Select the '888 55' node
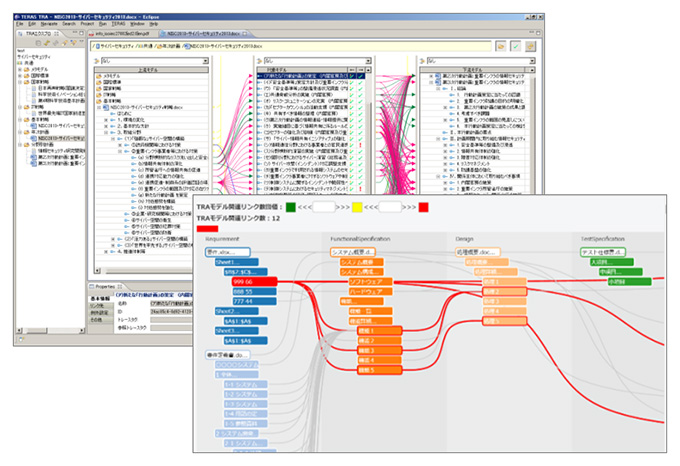The width and height of the screenshot is (680, 466). 255,292
